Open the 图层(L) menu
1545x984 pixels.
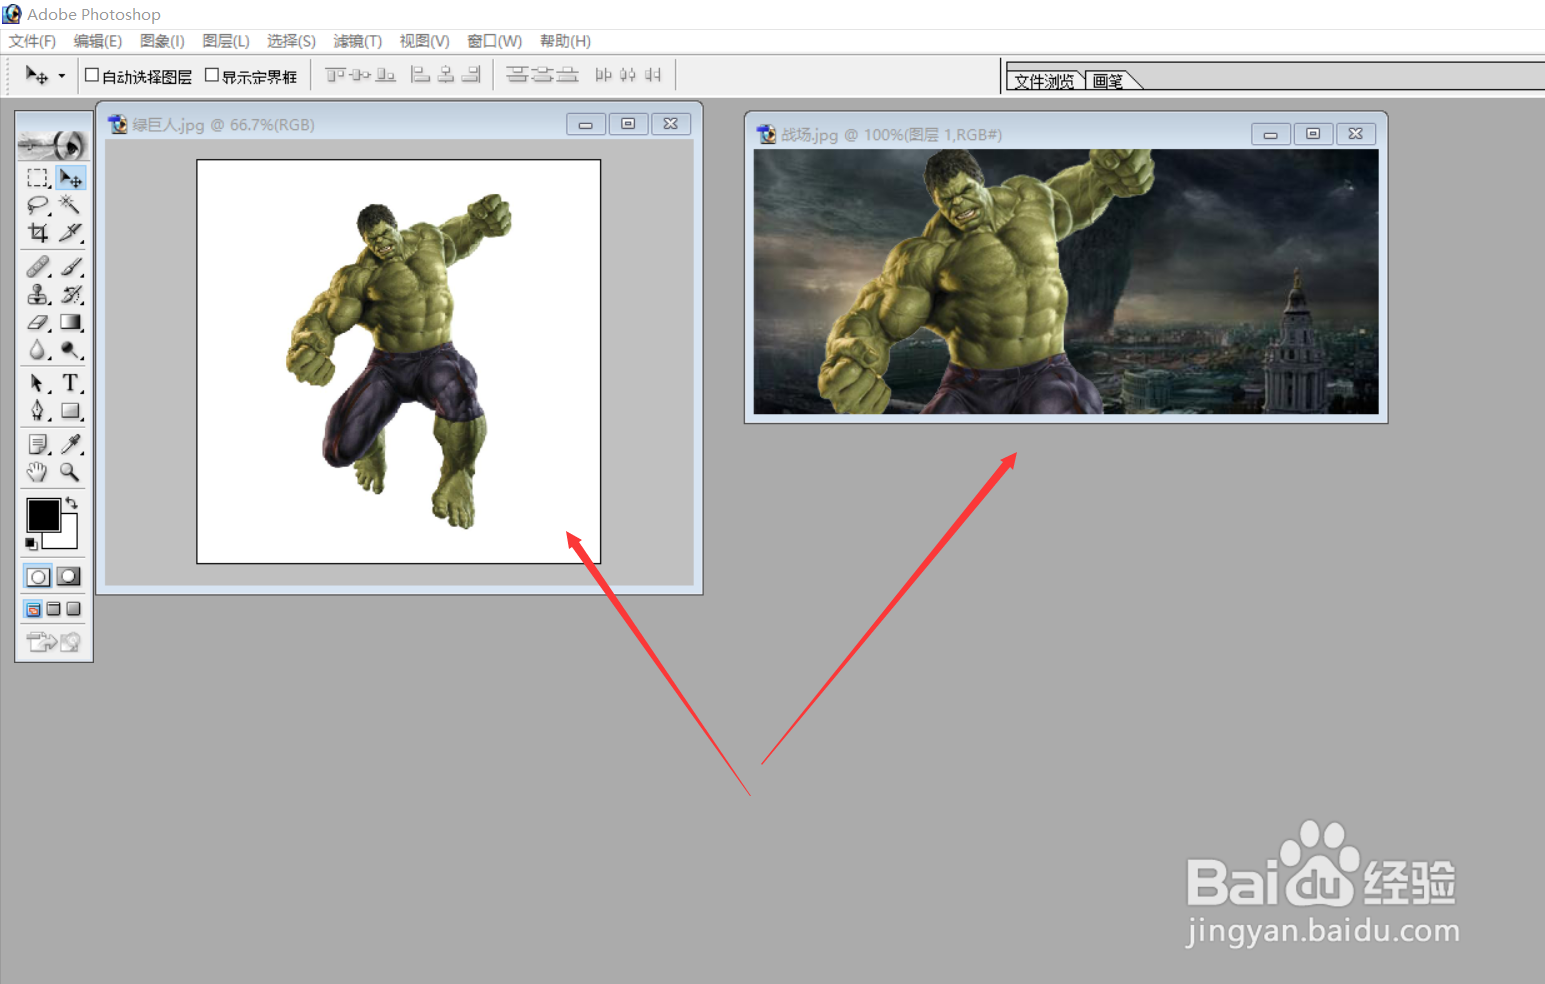(226, 41)
